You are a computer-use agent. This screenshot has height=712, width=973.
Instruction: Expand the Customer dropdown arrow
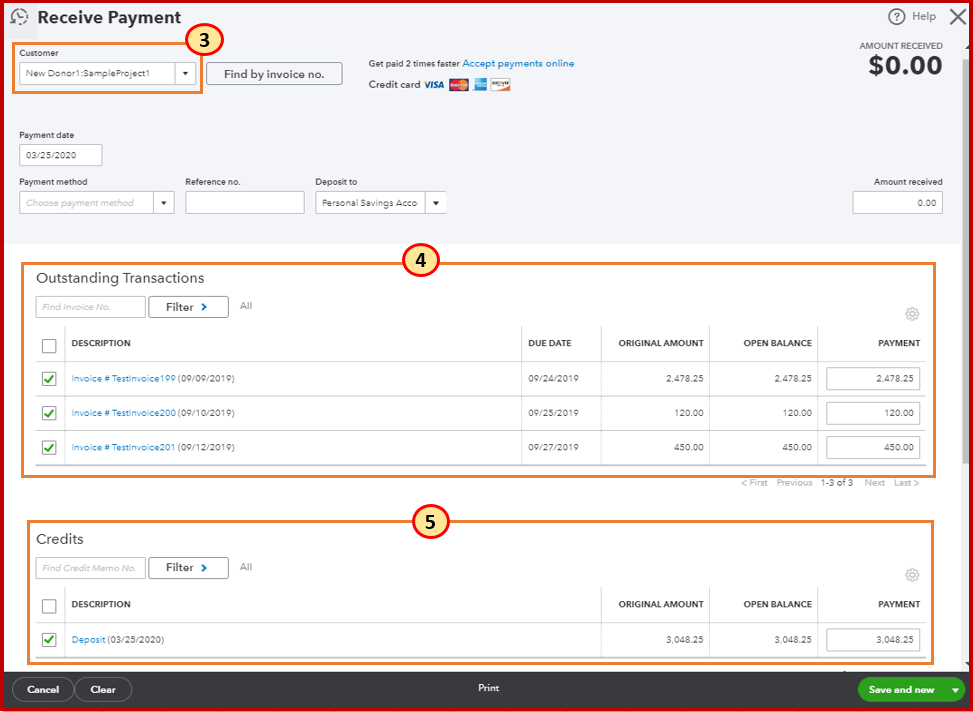click(x=185, y=74)
